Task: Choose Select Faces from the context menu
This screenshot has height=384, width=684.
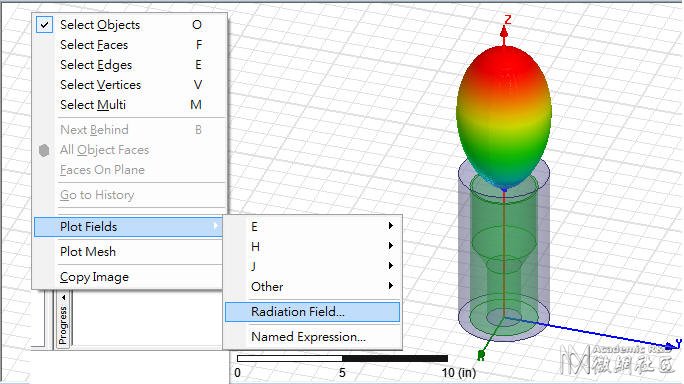Action: click(130, 45)
